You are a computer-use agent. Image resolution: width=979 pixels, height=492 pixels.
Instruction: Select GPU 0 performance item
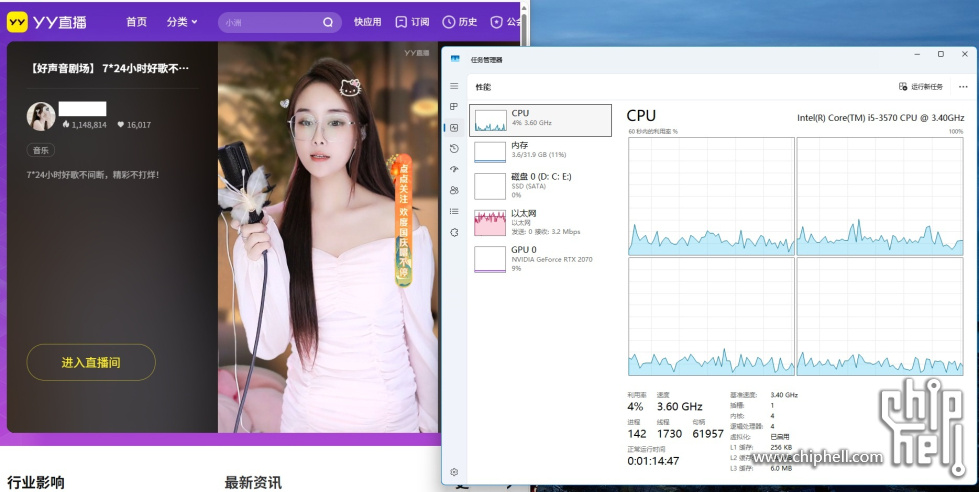(540, 258)
